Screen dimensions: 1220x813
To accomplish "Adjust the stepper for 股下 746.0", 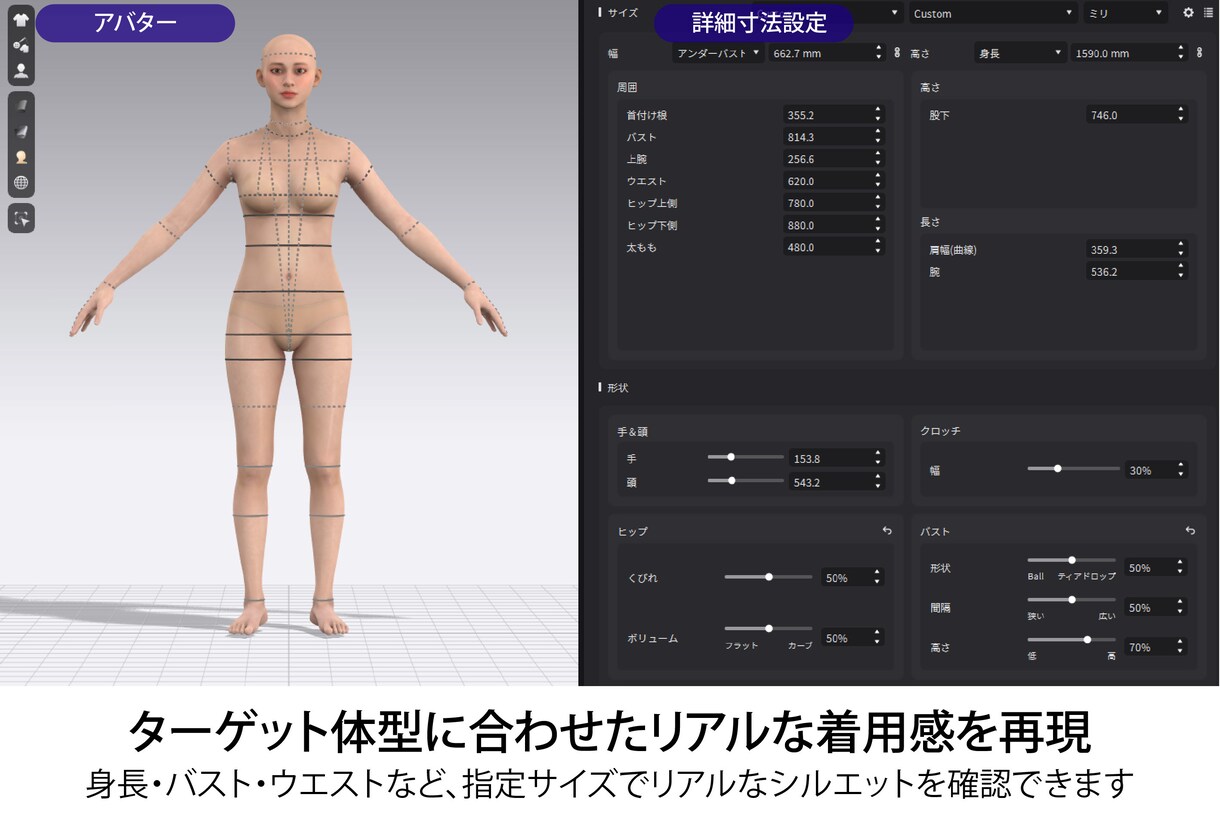I will click(1181, 115).
